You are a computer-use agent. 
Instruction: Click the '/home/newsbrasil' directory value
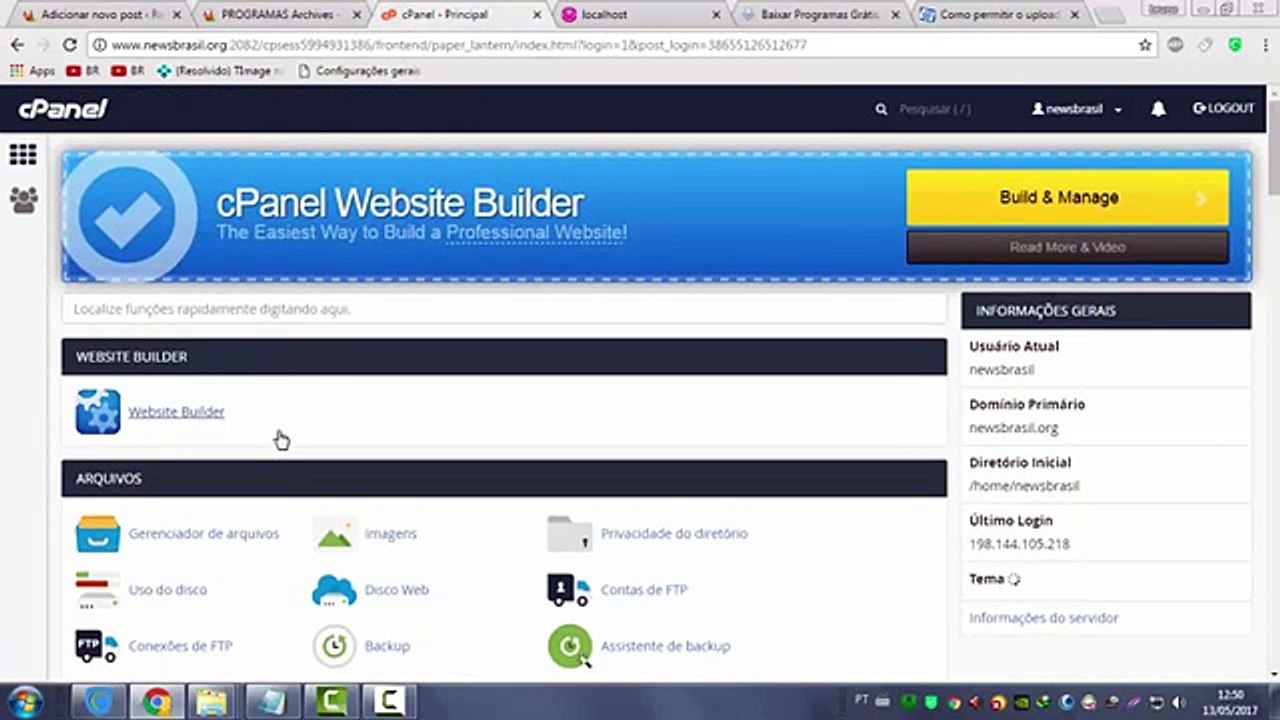pyautogui.click(x=1024, y=486)
